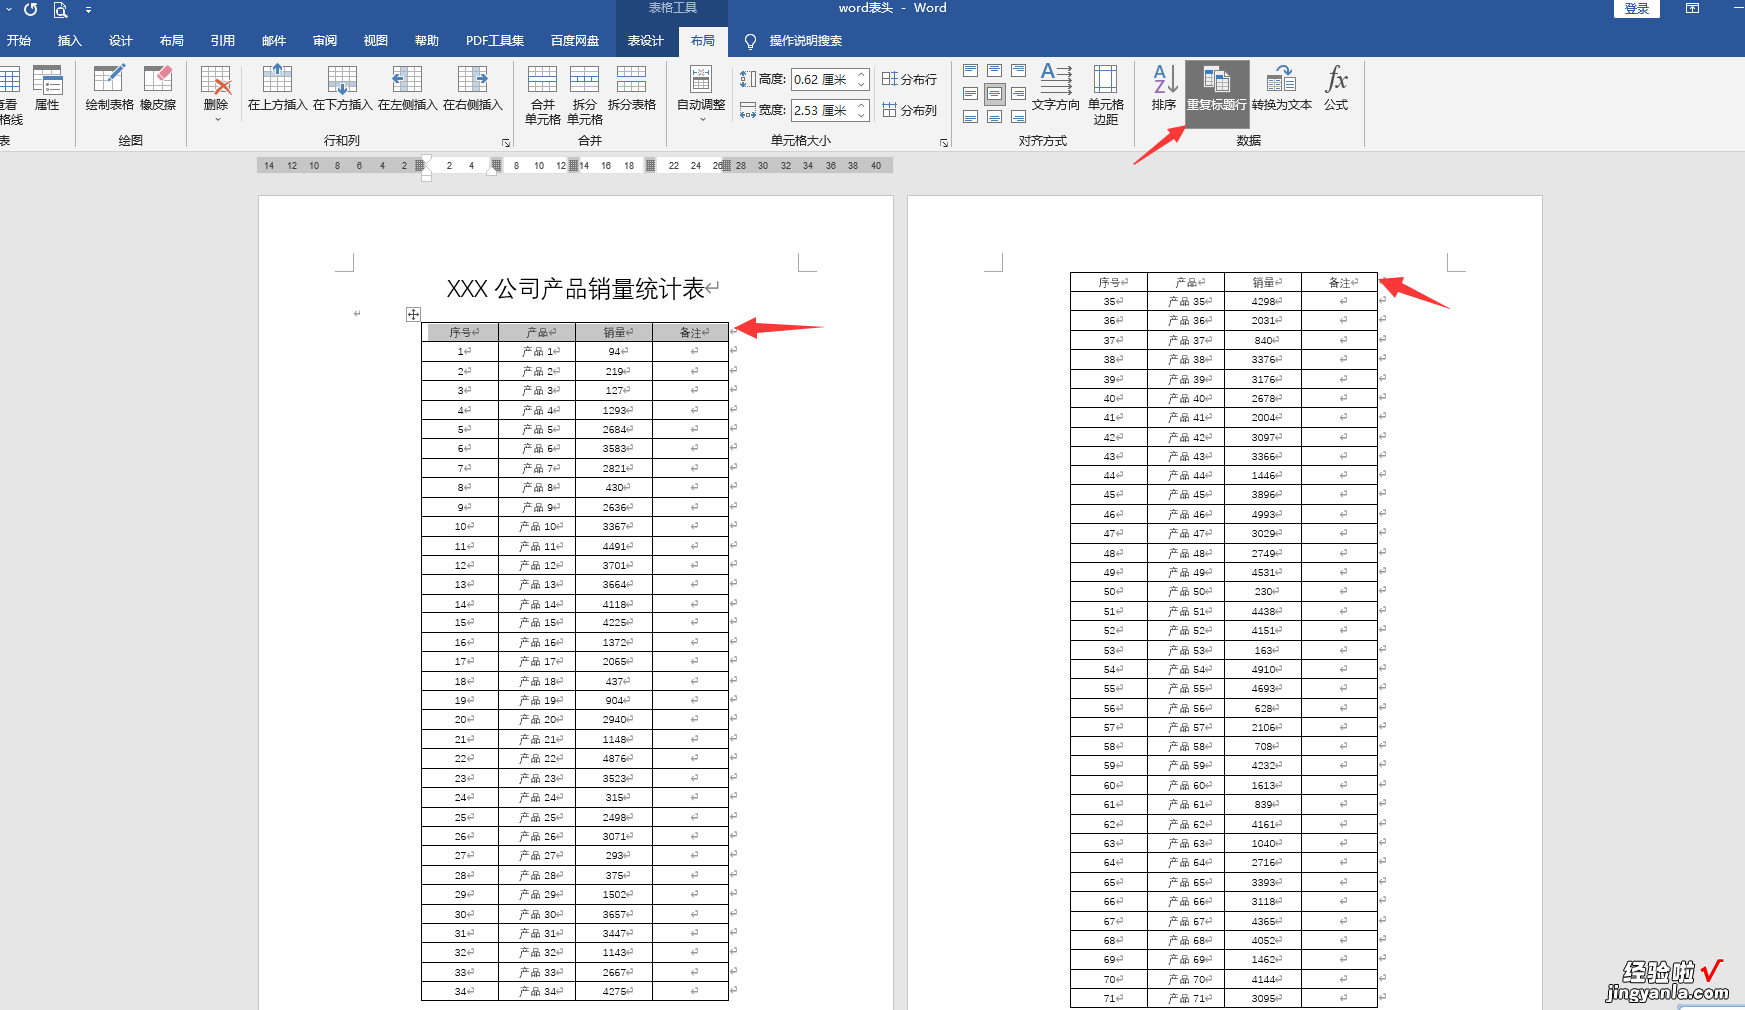Click 拆分单元格 split cells

click(585, 95)
